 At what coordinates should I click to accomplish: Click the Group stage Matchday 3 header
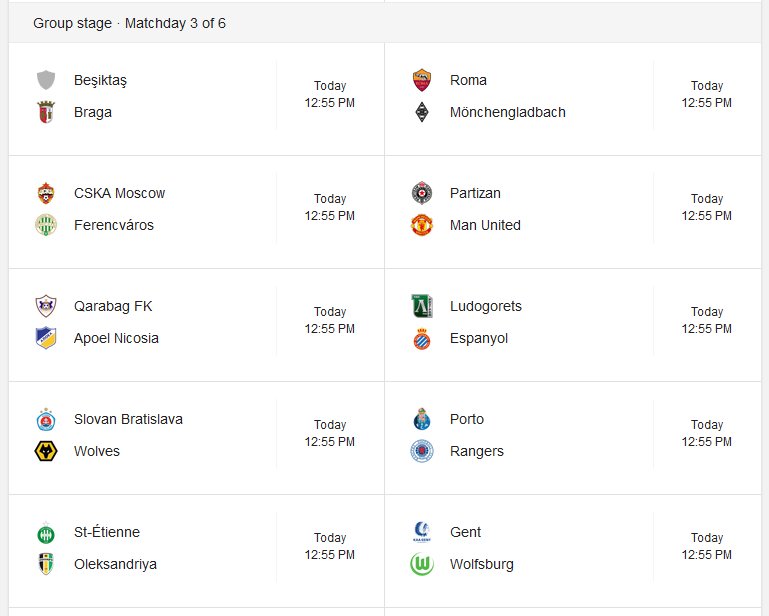pos(129,24)
